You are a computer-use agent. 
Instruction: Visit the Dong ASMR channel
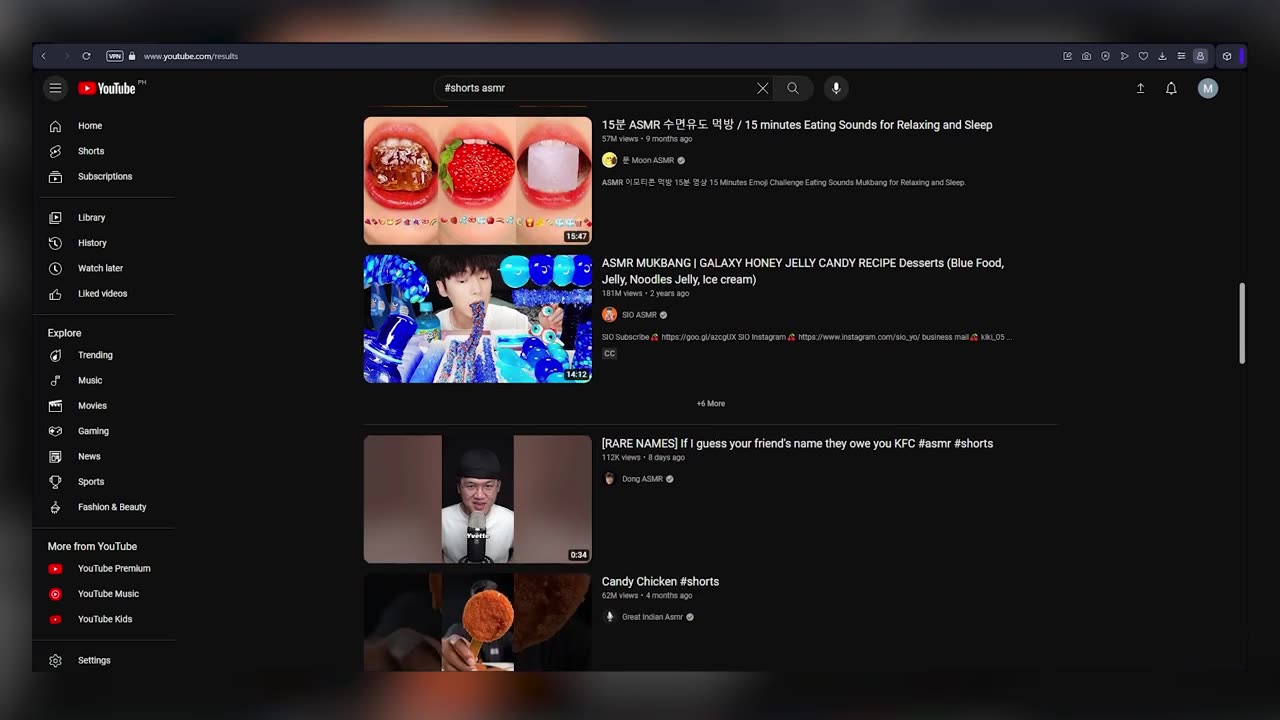pos(642,479)
